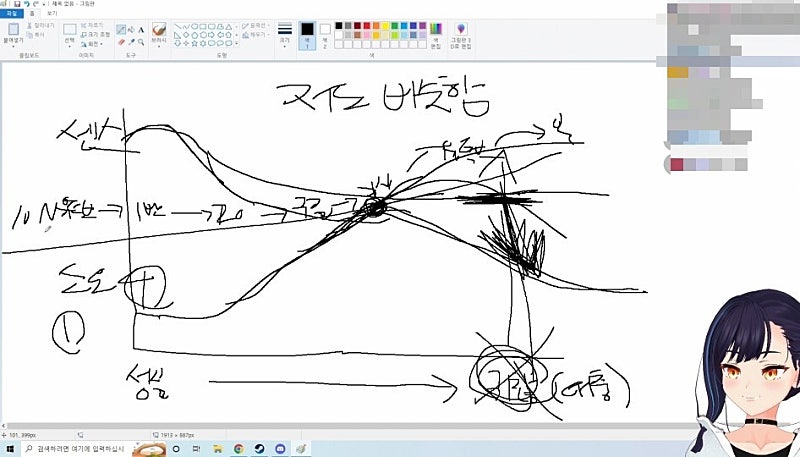Activate the Color 2 (색 2) selector

(x=325, y=35)
